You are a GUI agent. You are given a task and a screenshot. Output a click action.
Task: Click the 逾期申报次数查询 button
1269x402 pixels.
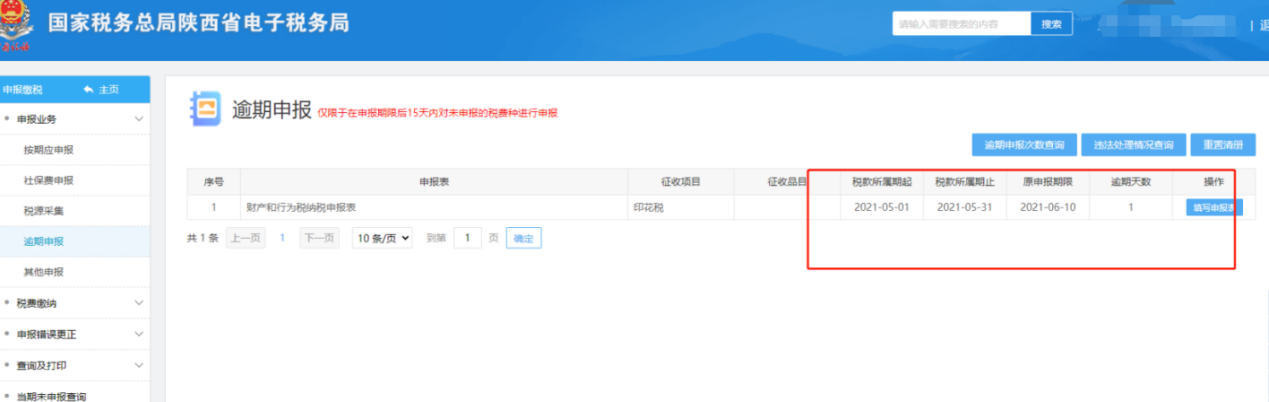1025,145
